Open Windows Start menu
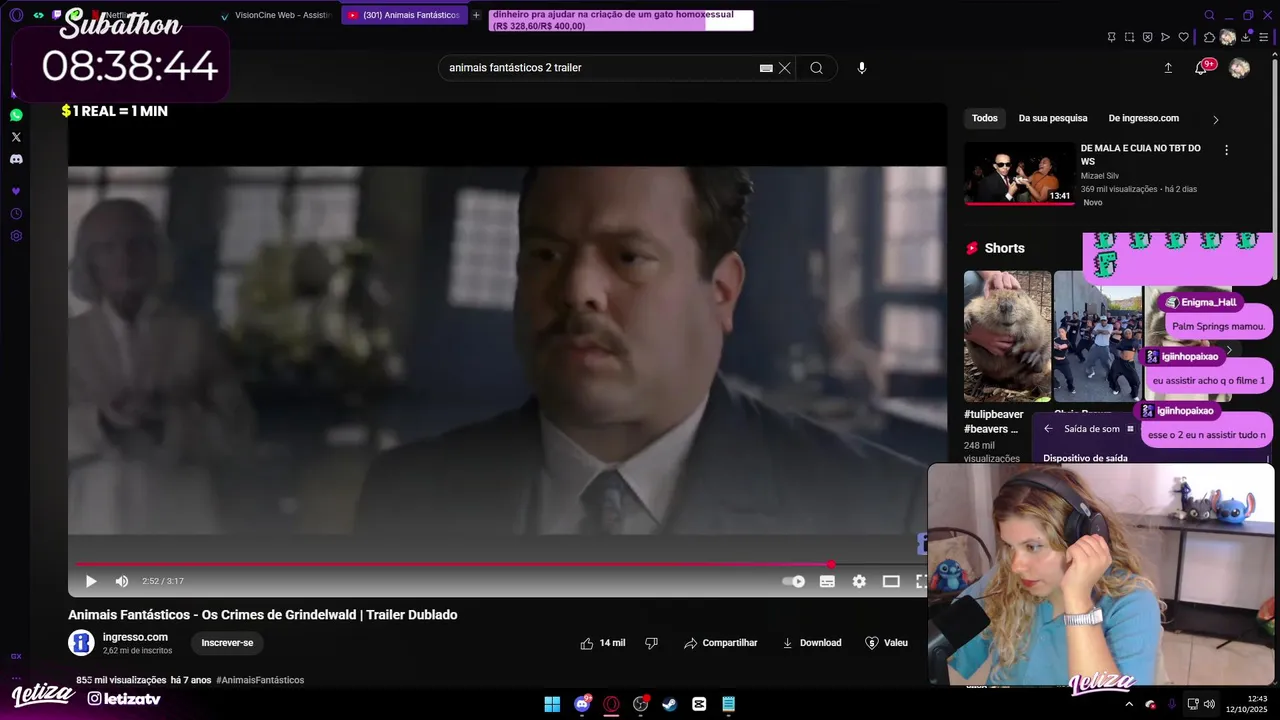Viewport: 1280px width, 720px height. click(x=552, y=704)
